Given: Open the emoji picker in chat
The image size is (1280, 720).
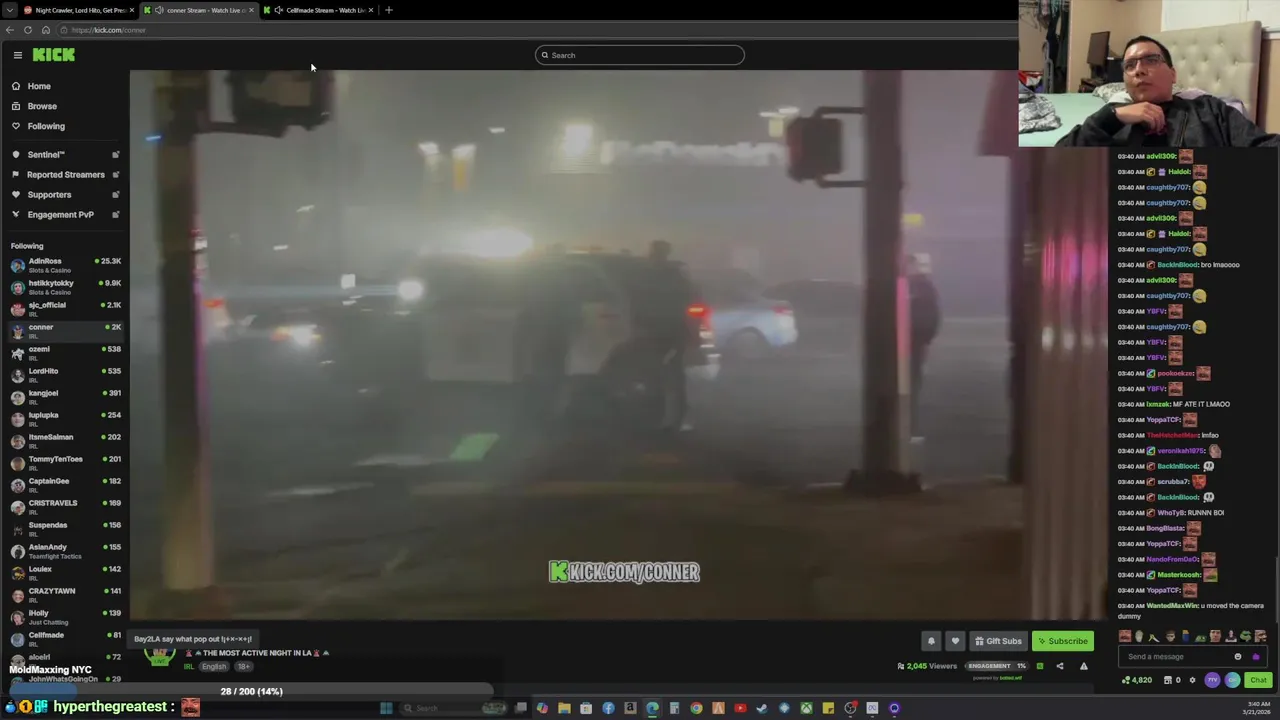Looking at the screenshot, I should (x=1238, y=657).
